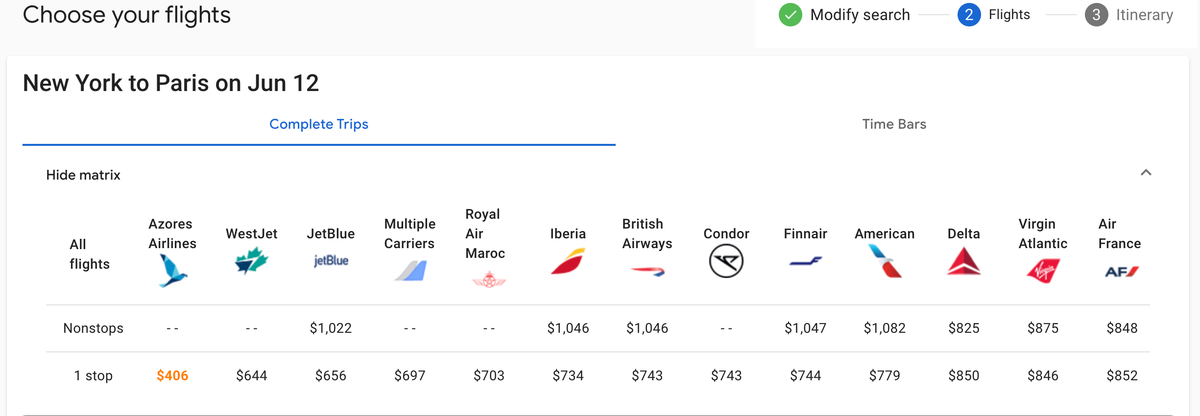Open the Complete Trips tab
The width and height of the screenshot is (1200, 416).
point(319,124)
